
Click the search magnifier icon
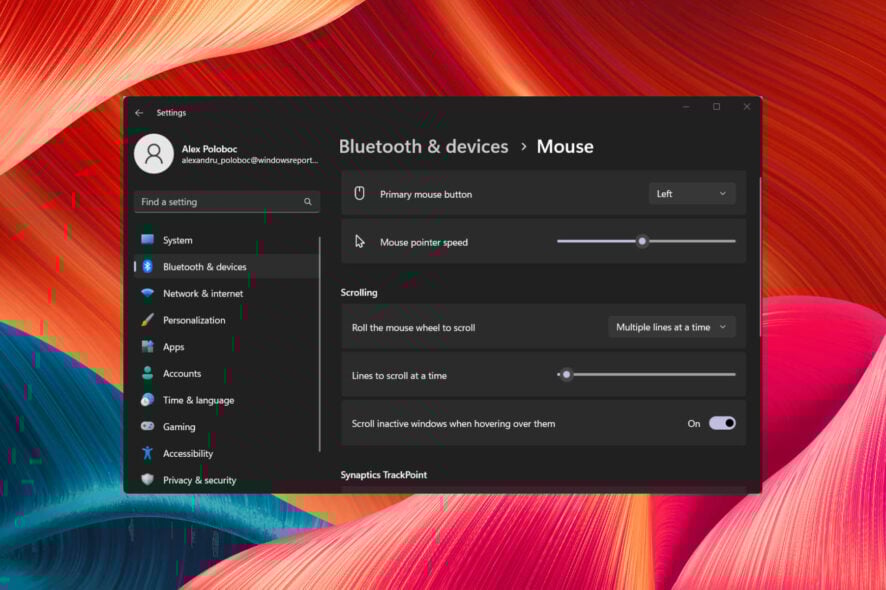coord(307,202)
